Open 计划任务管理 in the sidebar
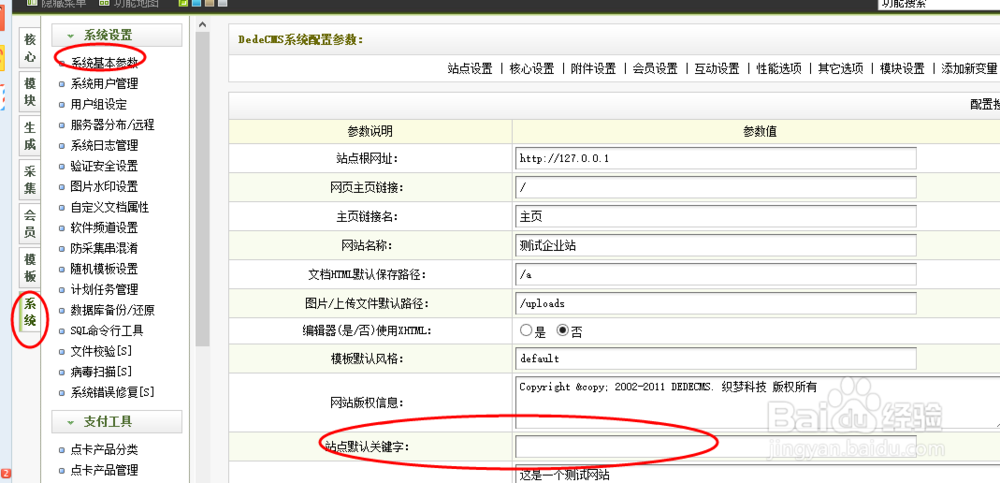This screenshot has width=1000, height=483. point(104,289)
